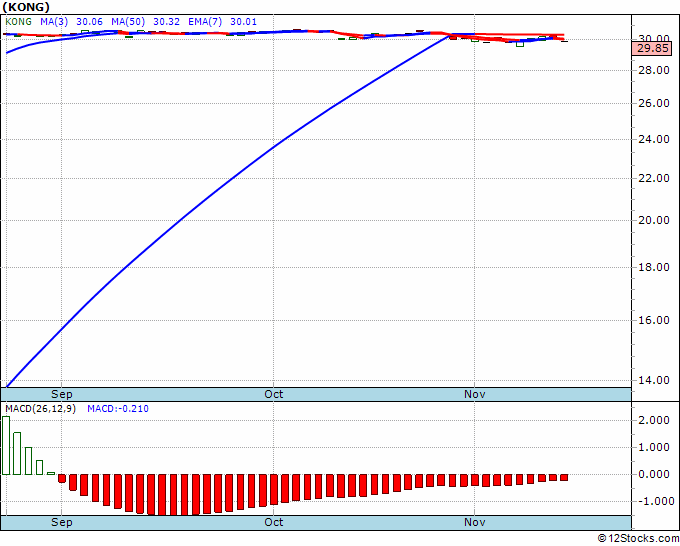Click Oct on the MACD panel axis
This screenshot has height=546, width=680.
click(274, 522)
